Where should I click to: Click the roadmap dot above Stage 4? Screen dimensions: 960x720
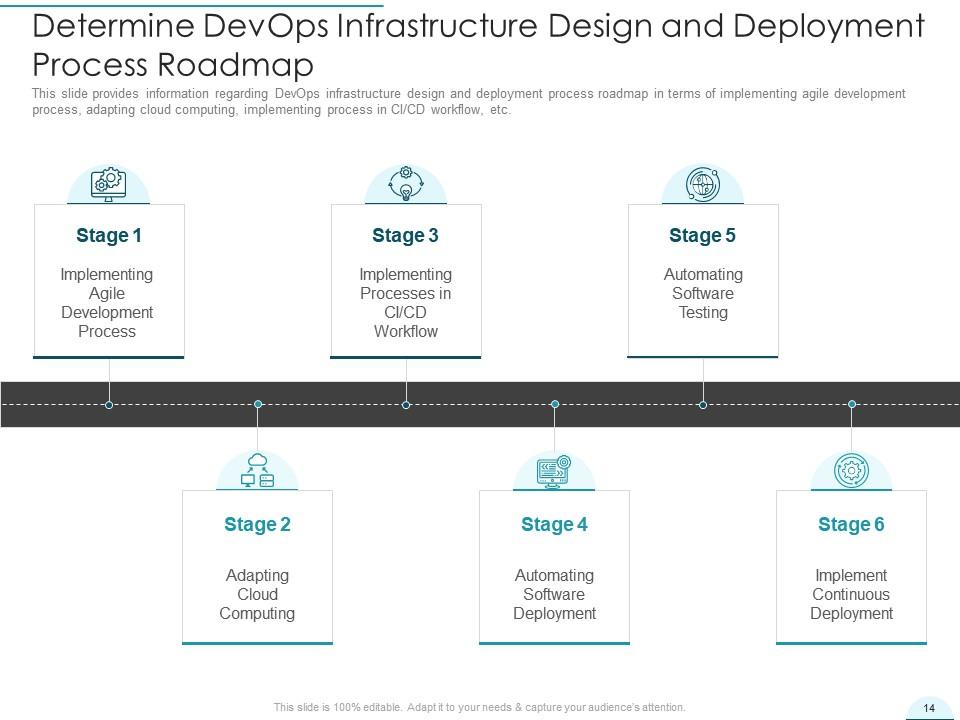(554, 404)
